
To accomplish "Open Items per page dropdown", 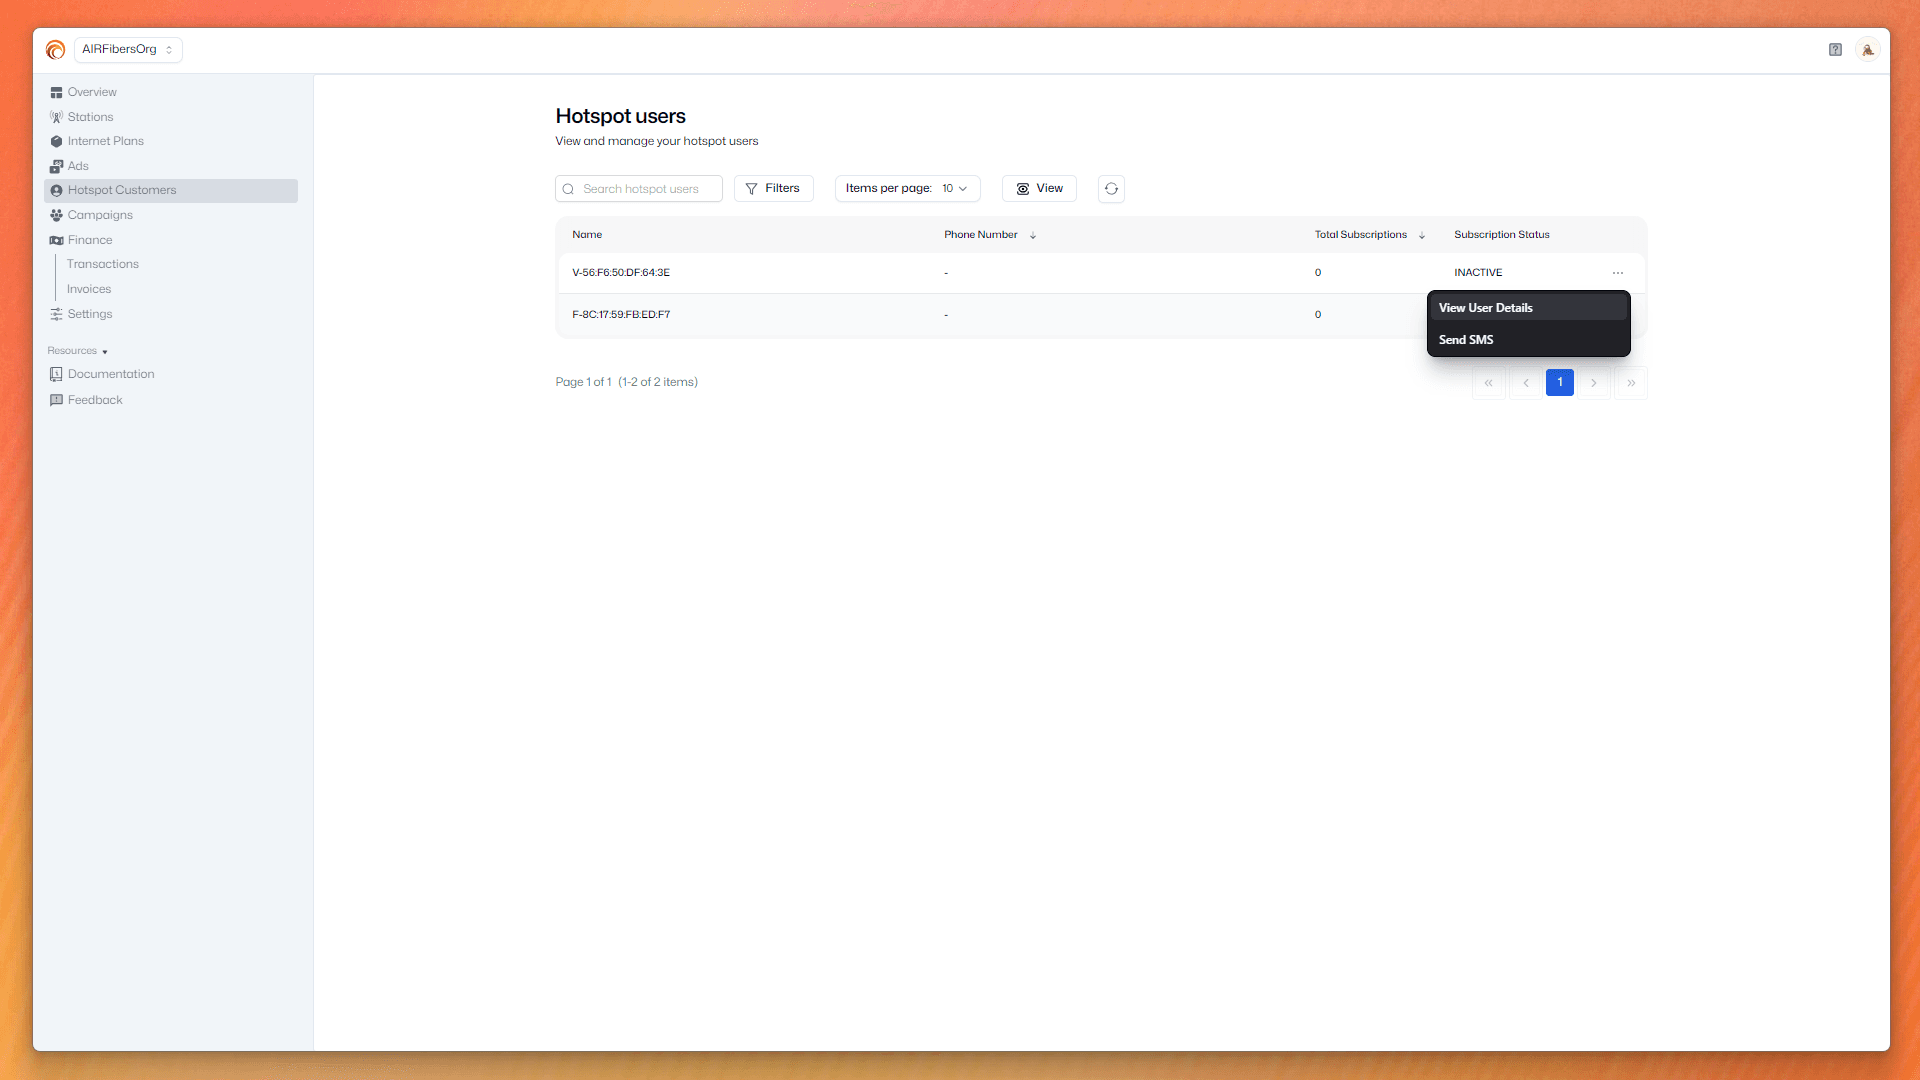I will 907,189.
